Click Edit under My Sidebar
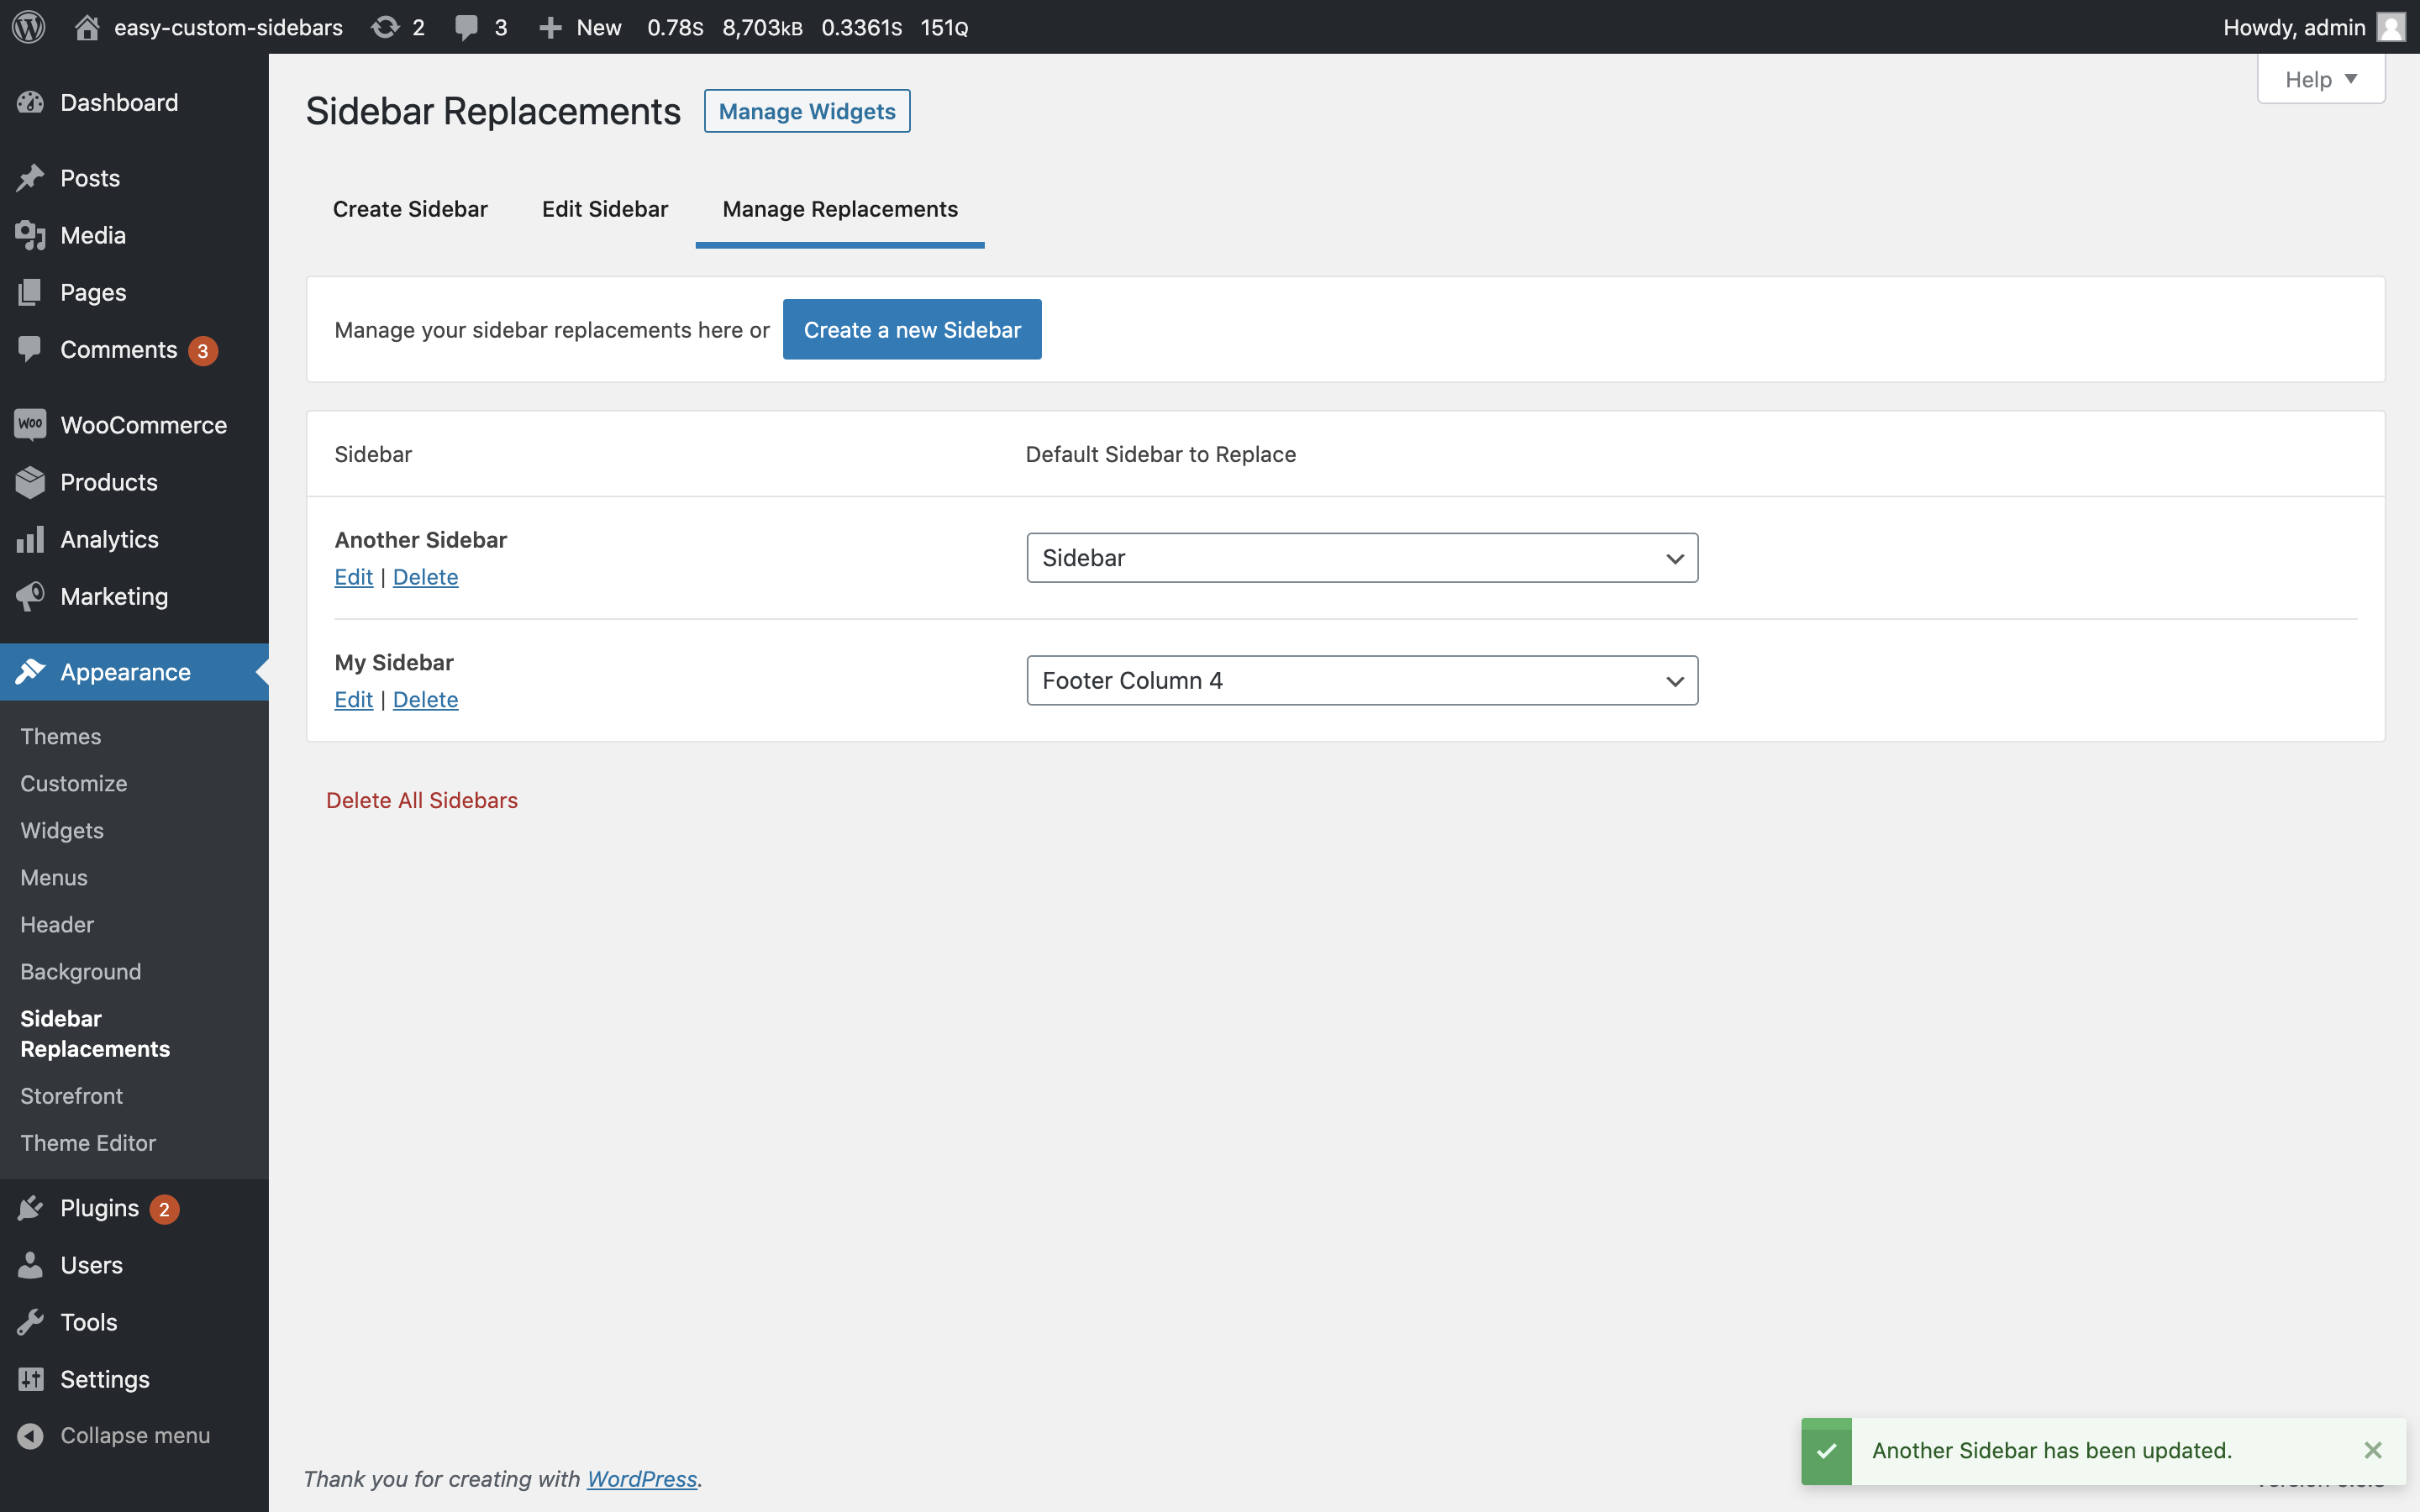Screen dimensions: 2420x1512 353,700
